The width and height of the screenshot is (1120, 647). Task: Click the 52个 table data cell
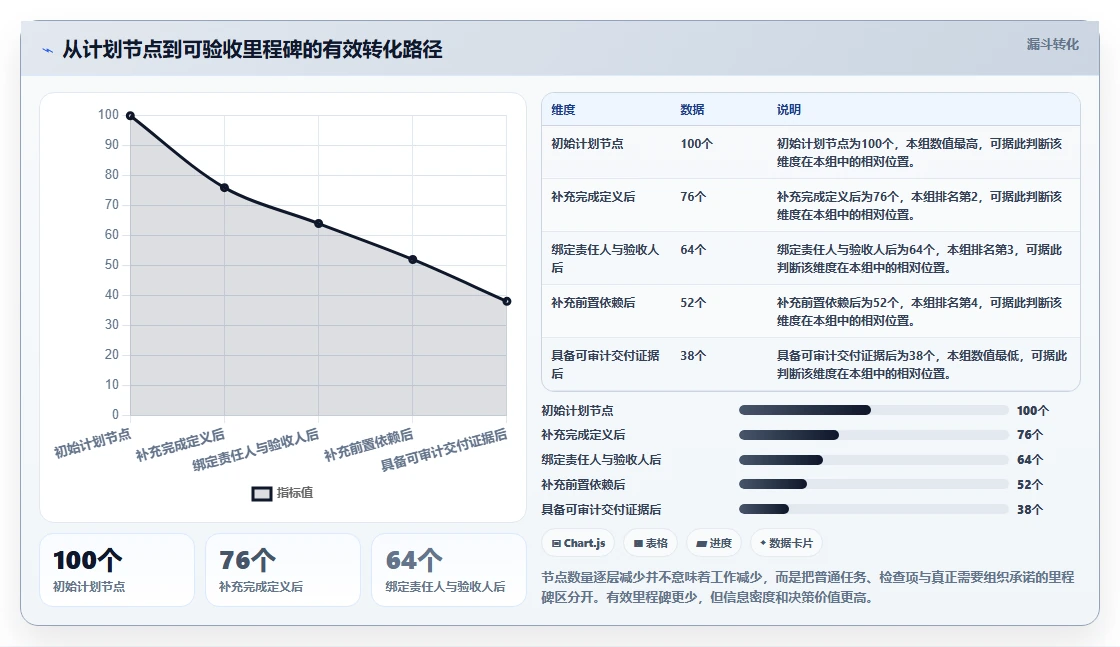(x=693, y=303)
